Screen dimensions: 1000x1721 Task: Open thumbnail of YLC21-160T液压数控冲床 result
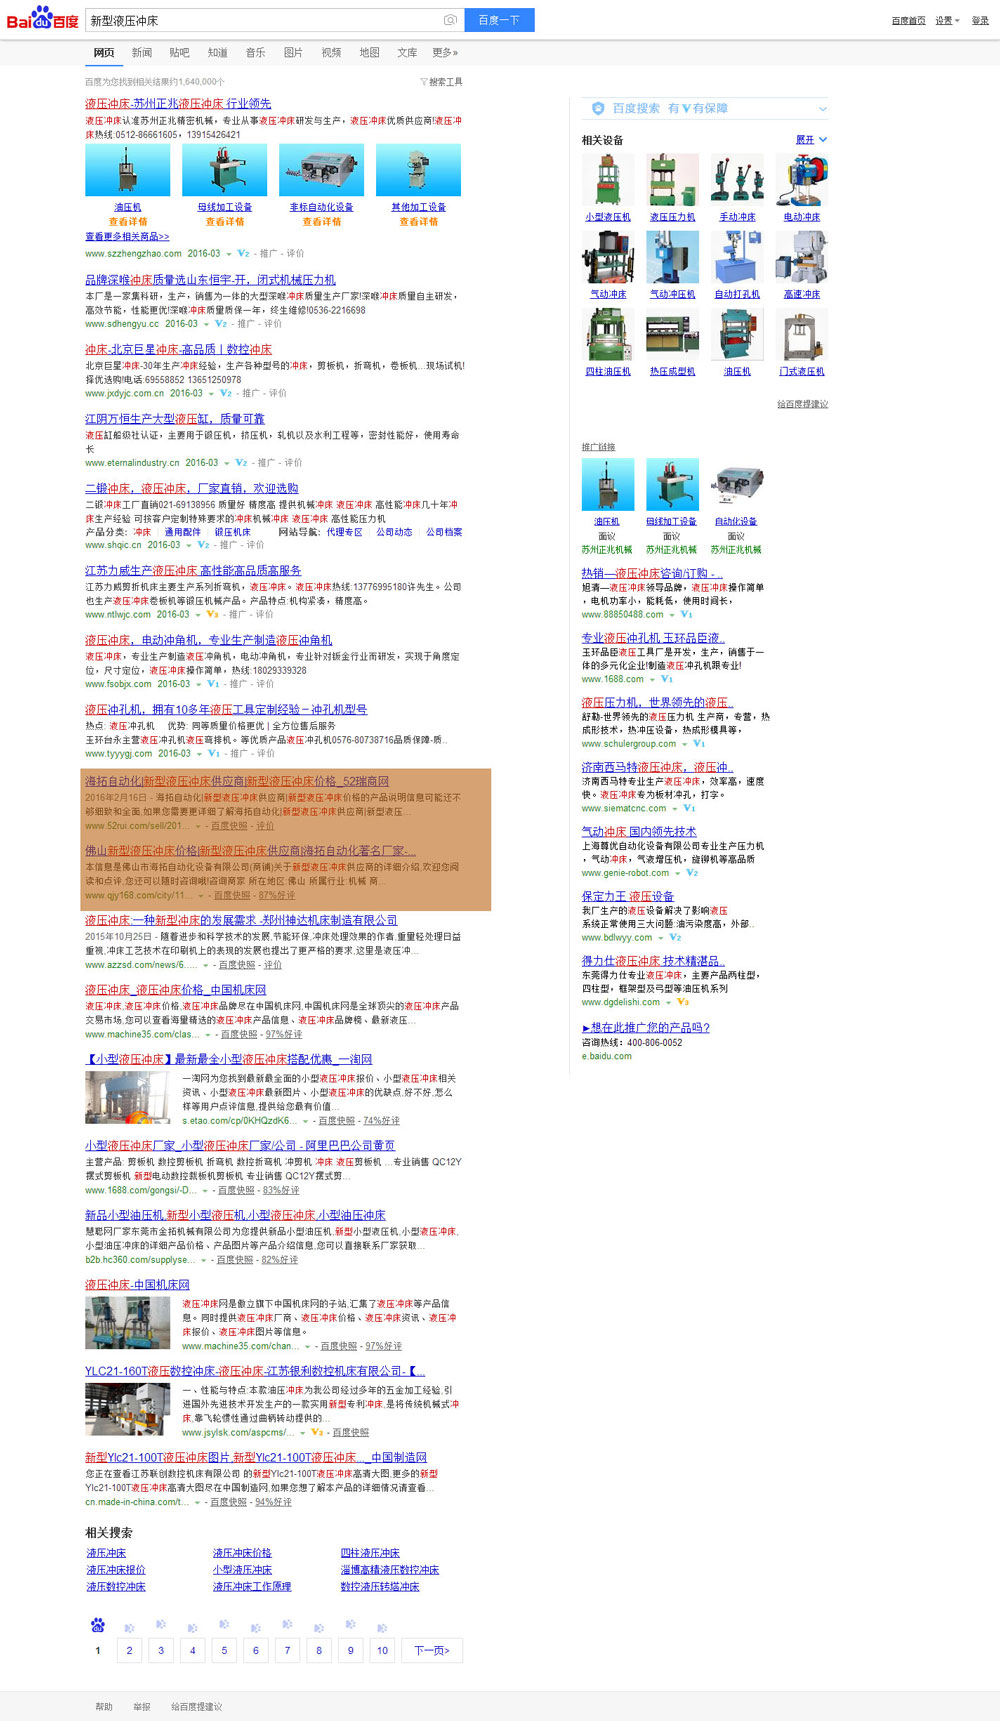pyautogui.click(x=127, y=1410)
